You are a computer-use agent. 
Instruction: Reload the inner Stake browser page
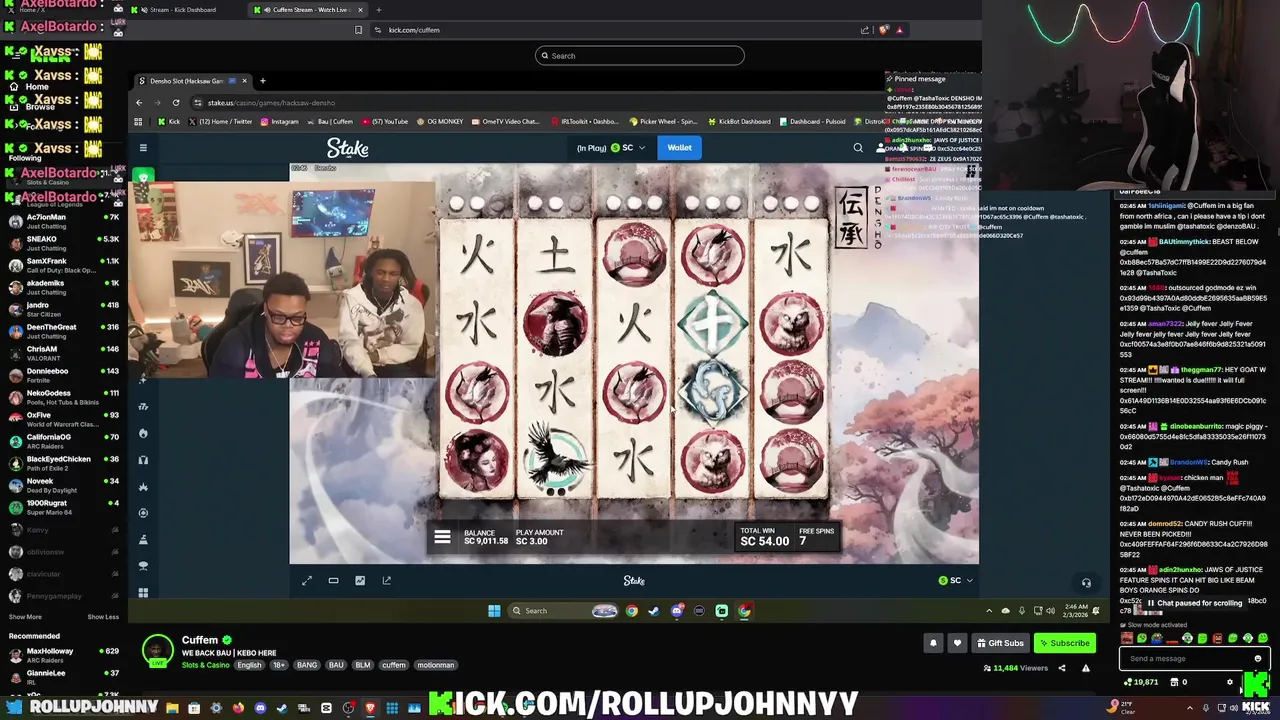click(x=176, y=102)
